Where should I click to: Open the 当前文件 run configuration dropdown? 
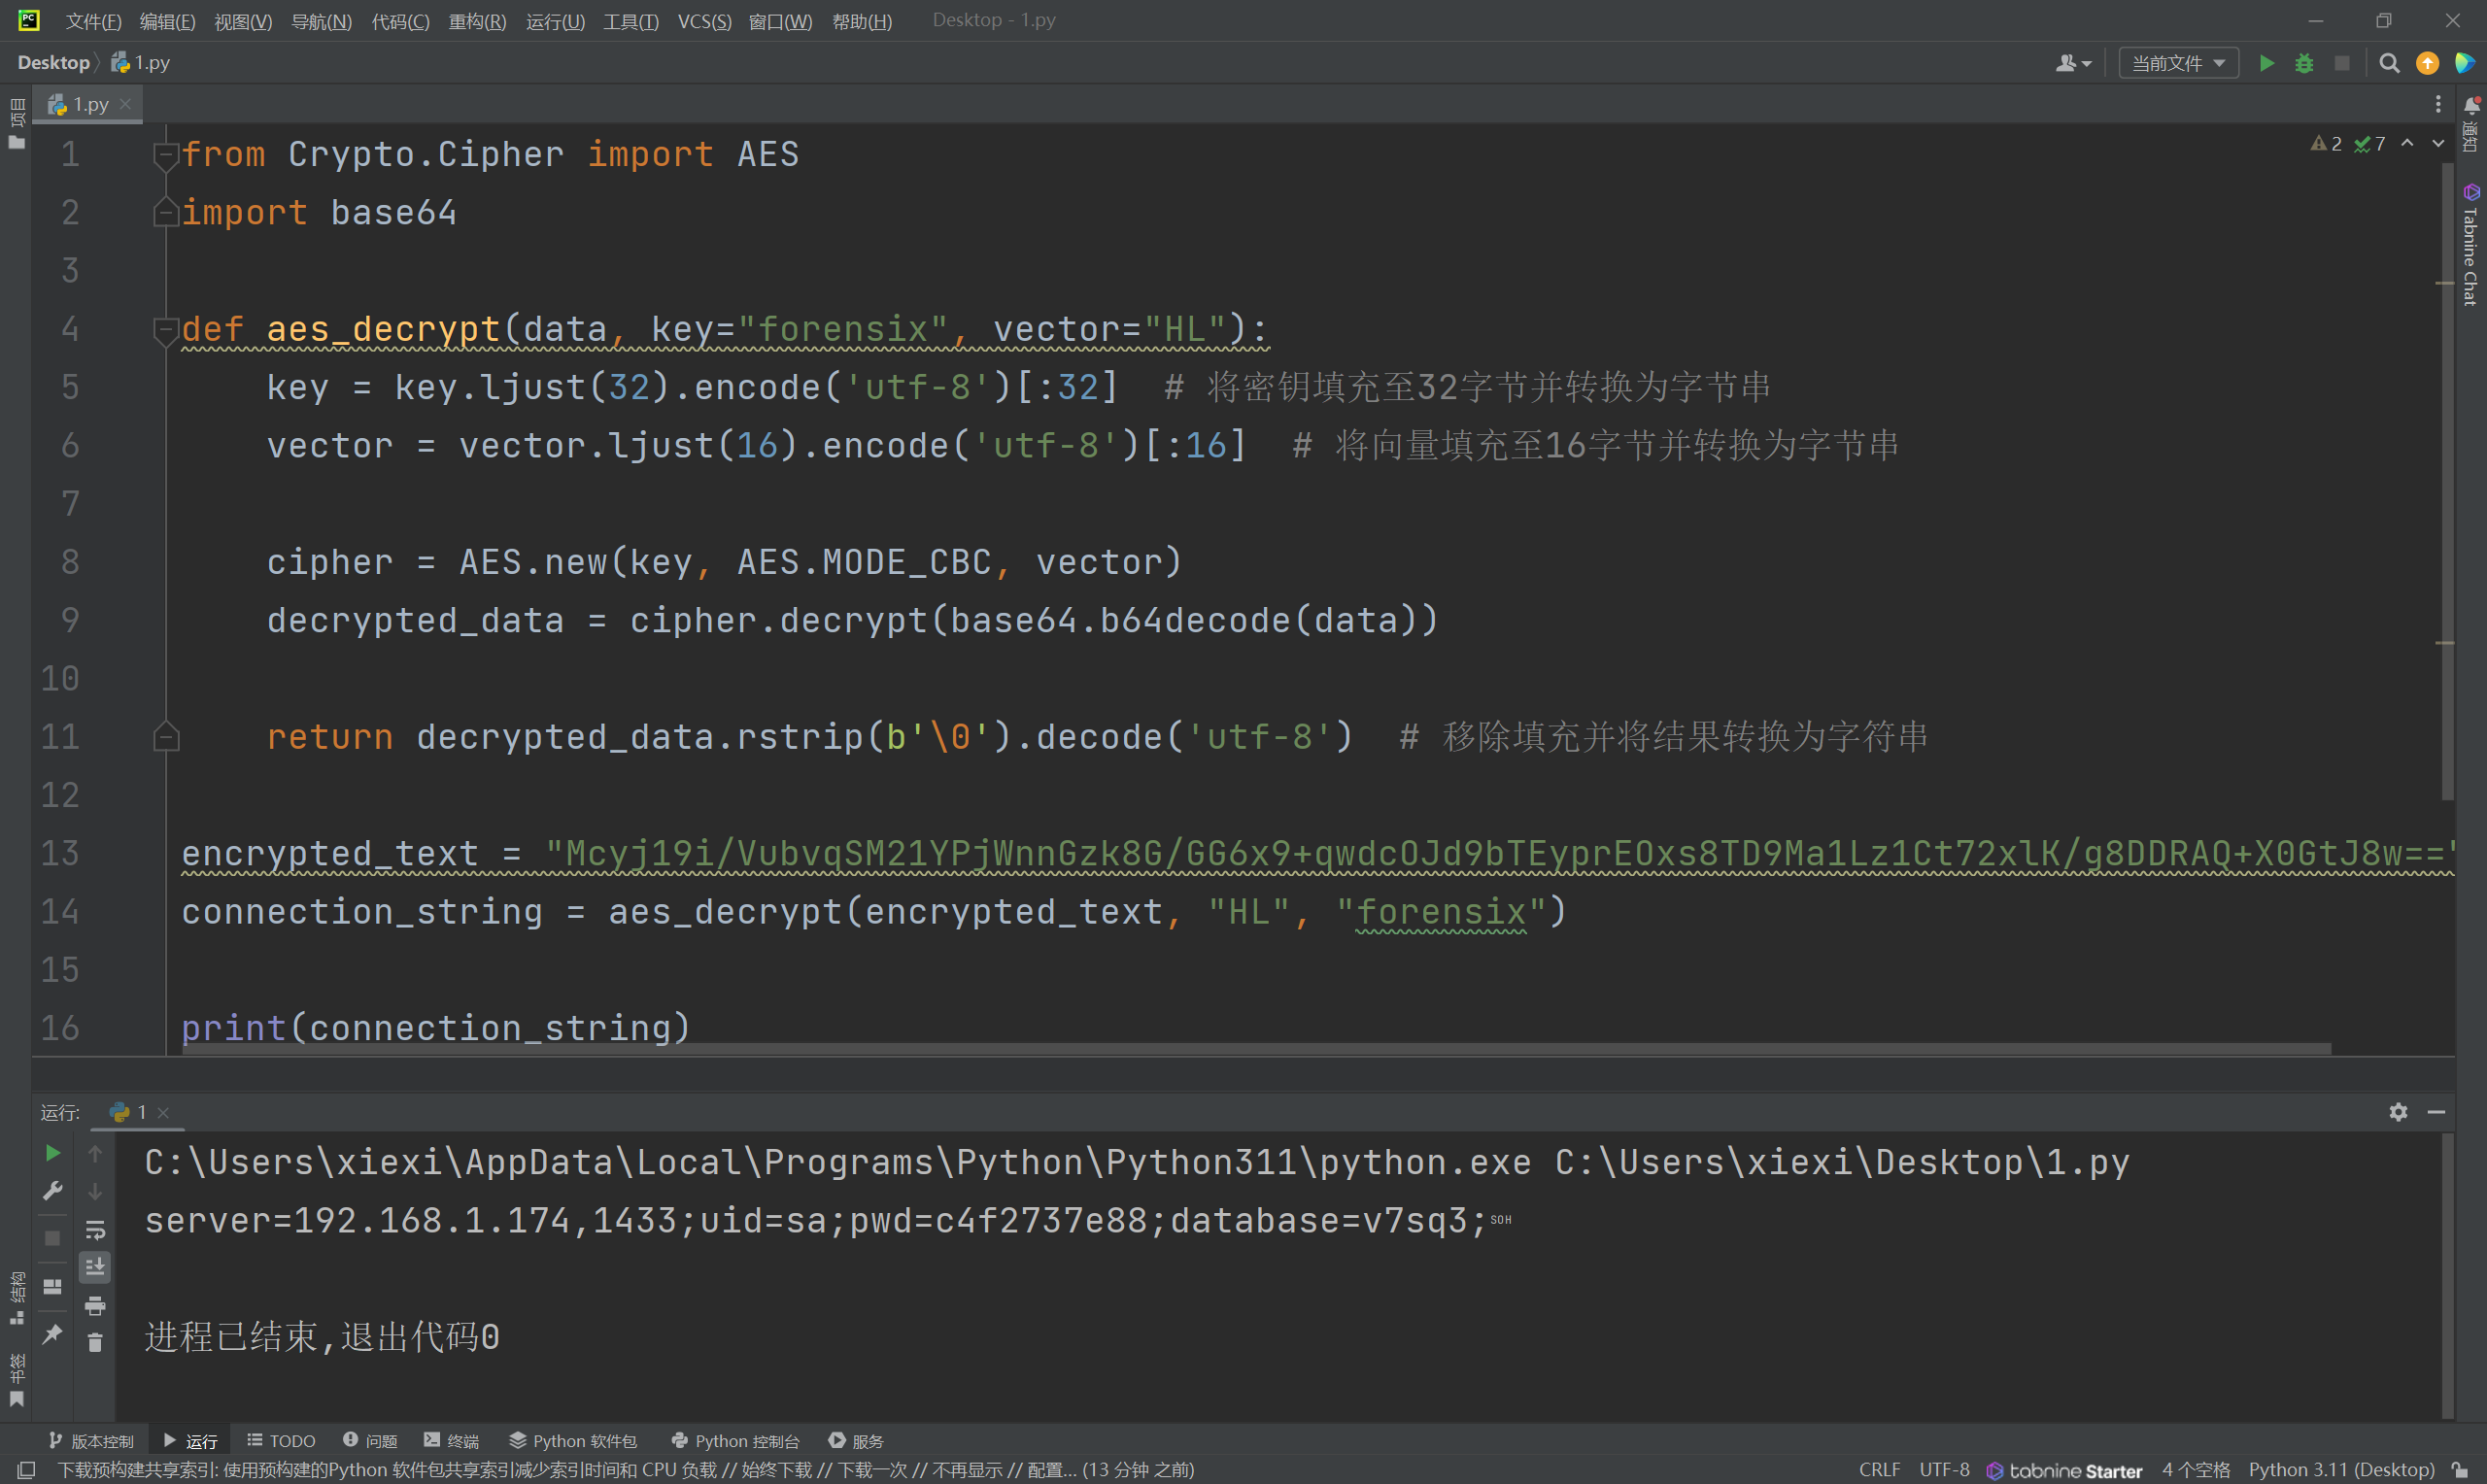tap(2178, 63)
